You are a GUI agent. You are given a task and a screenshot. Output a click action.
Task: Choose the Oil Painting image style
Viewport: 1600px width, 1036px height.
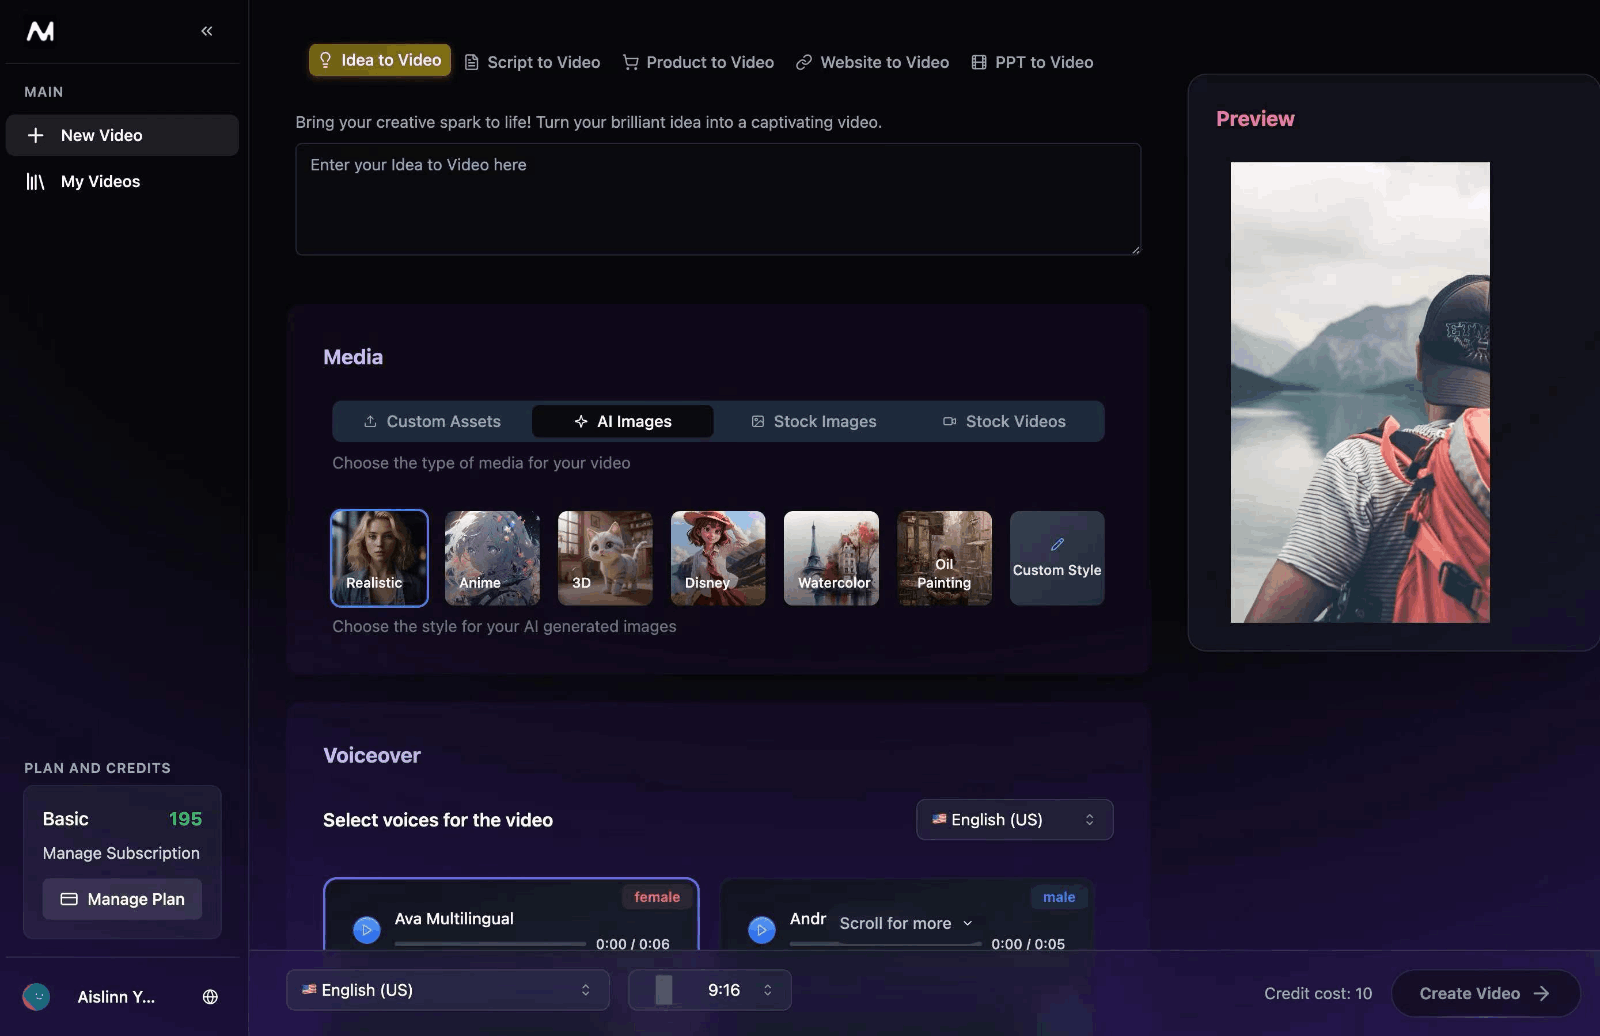(944, 558)
